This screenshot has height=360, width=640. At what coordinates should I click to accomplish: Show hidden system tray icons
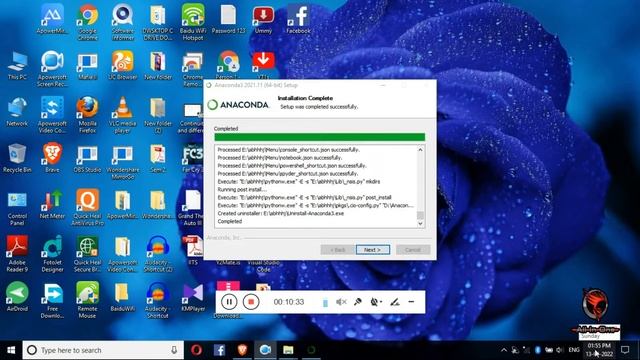pyautogui.click(x=504, y=350)
